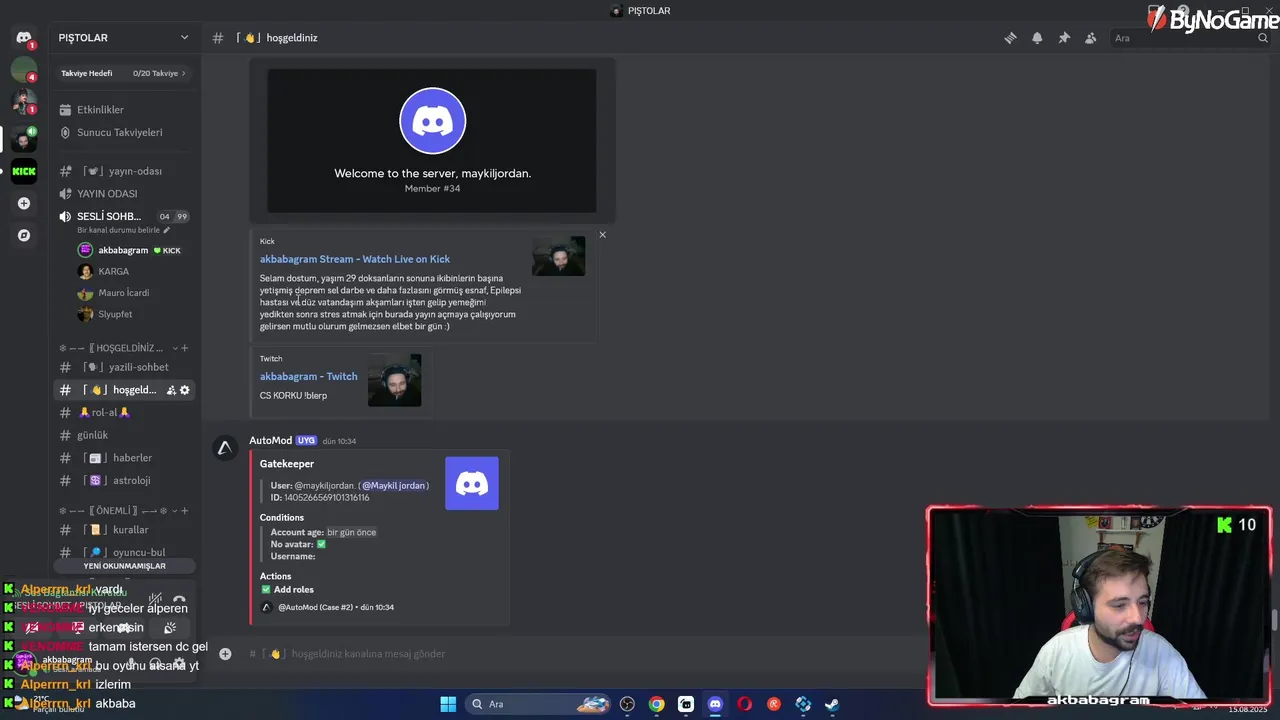
Task: Focus the hoşgeldiniz message input
Action: click(x=580, y=654)
